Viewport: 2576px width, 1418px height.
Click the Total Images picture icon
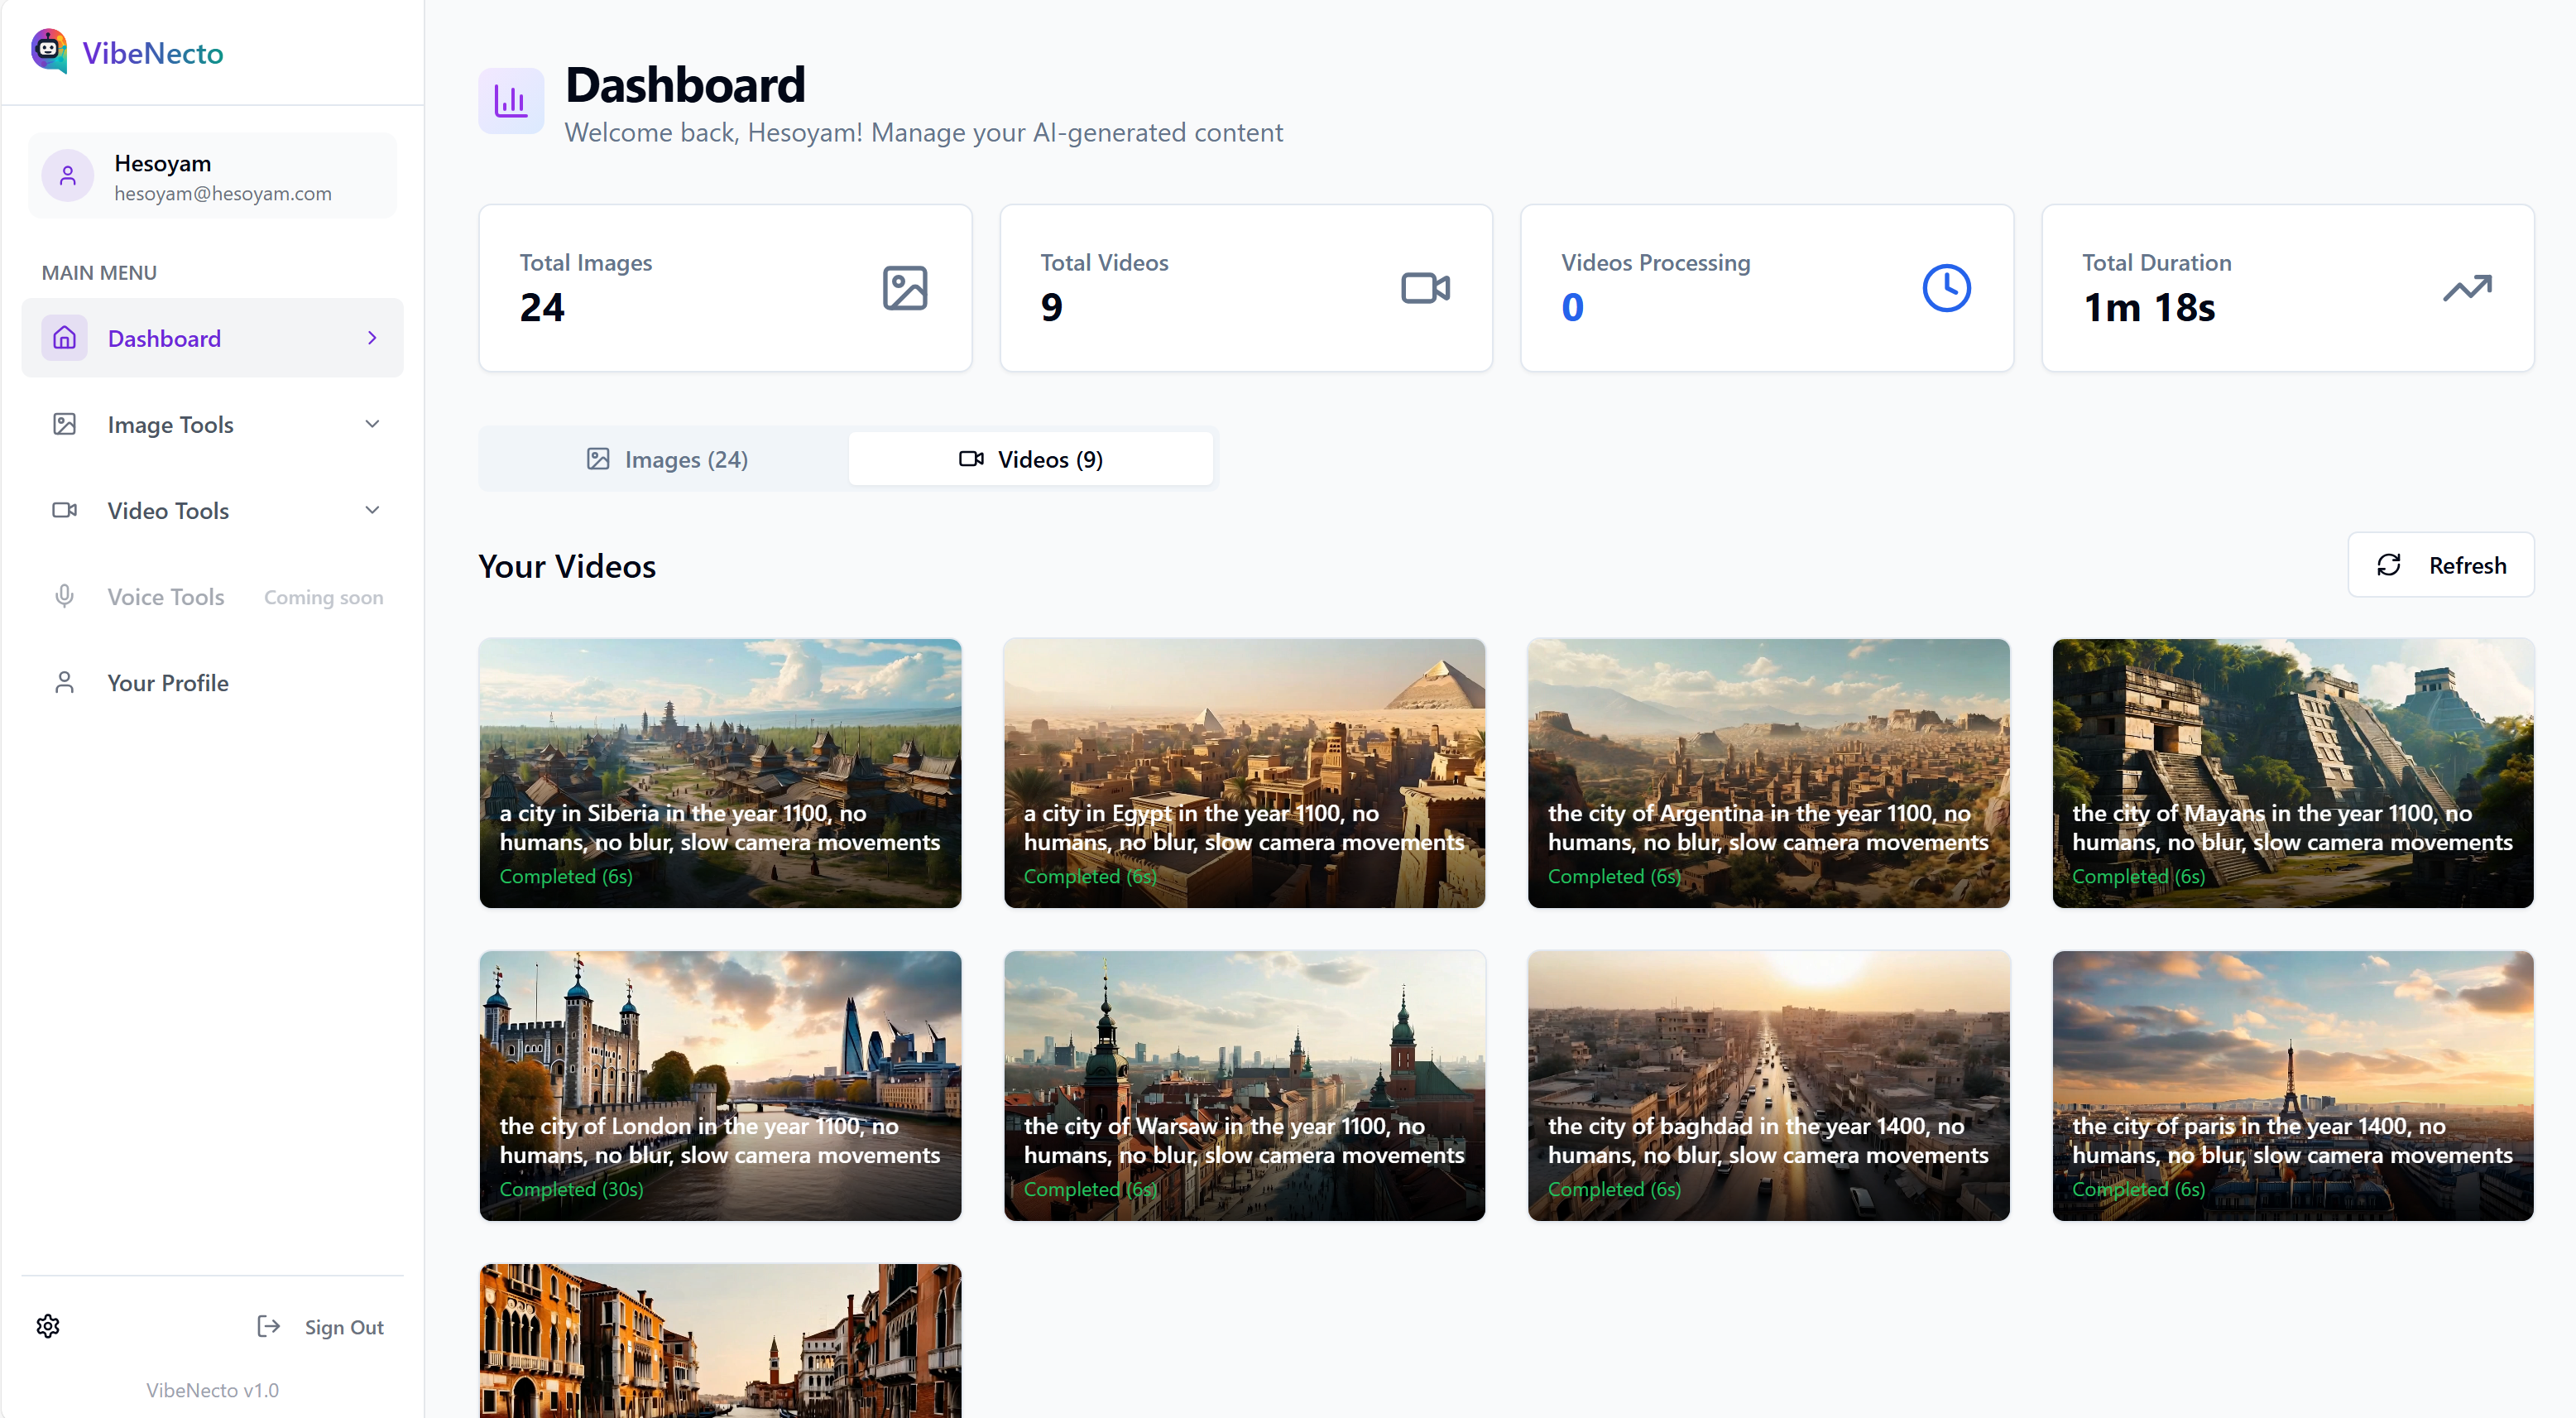(905, 288)
